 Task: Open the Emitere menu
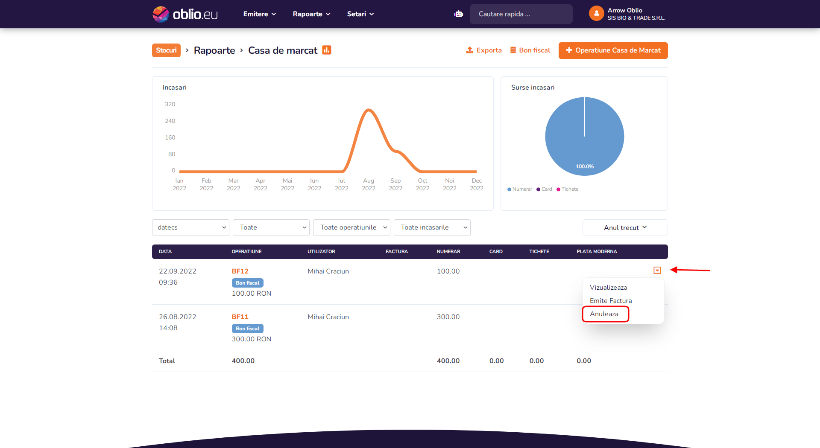(259, 14)
